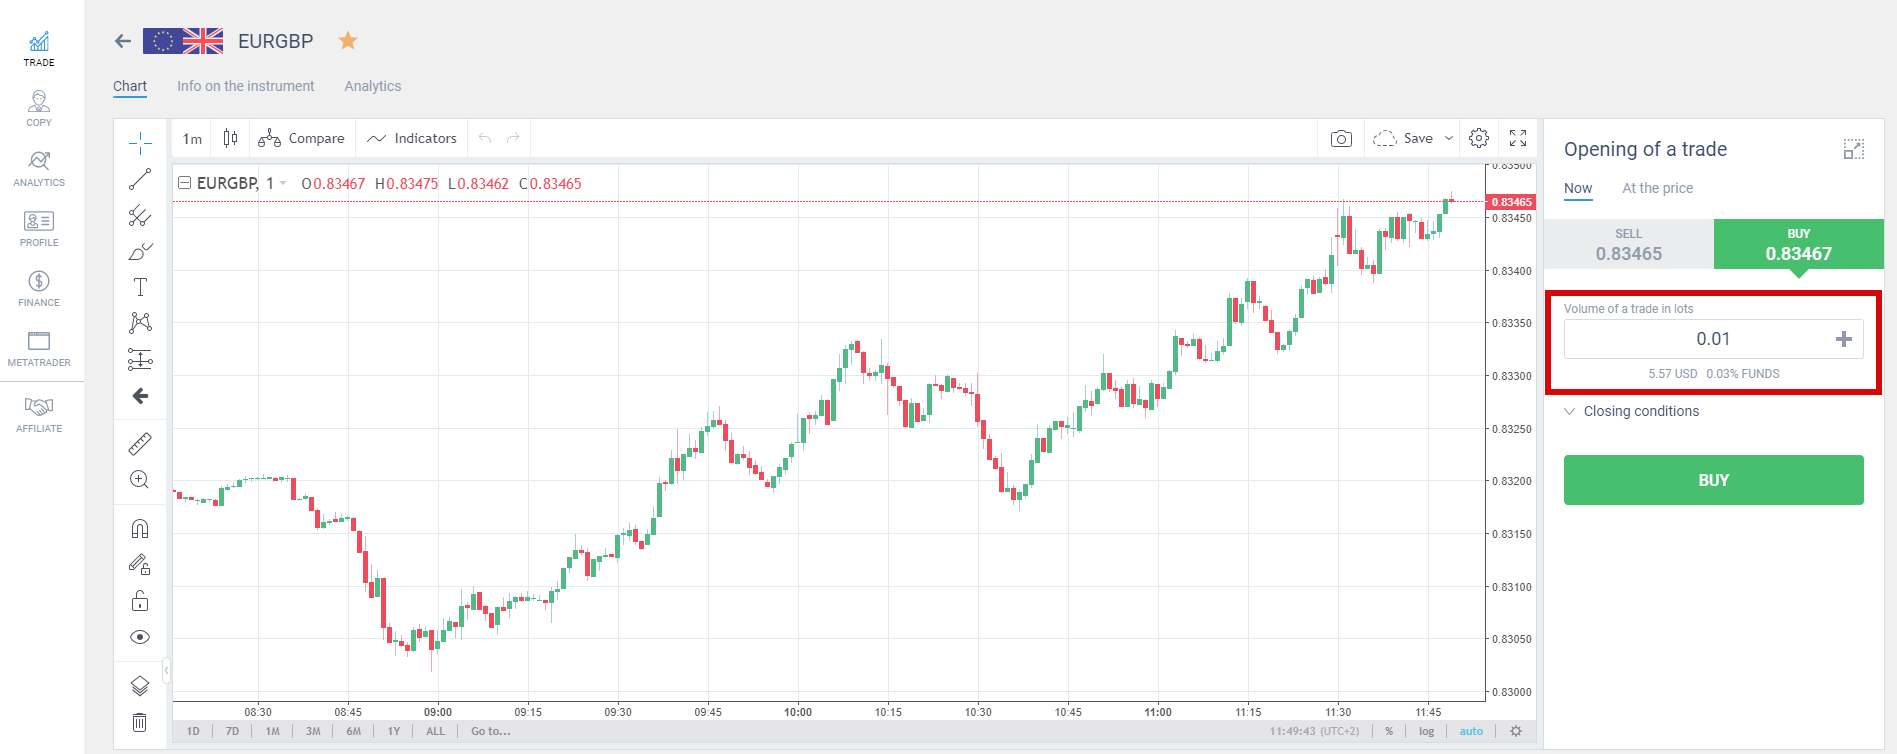Take a chart snapshot with camera icon

coord(1341,138)
